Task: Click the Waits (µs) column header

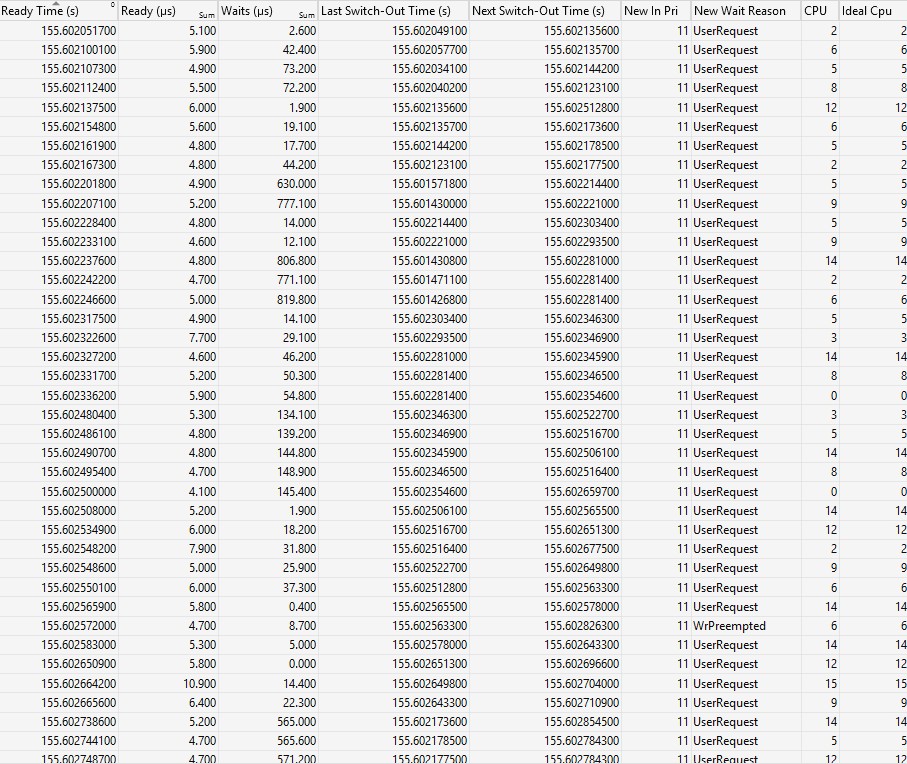Action: point(268,10)
